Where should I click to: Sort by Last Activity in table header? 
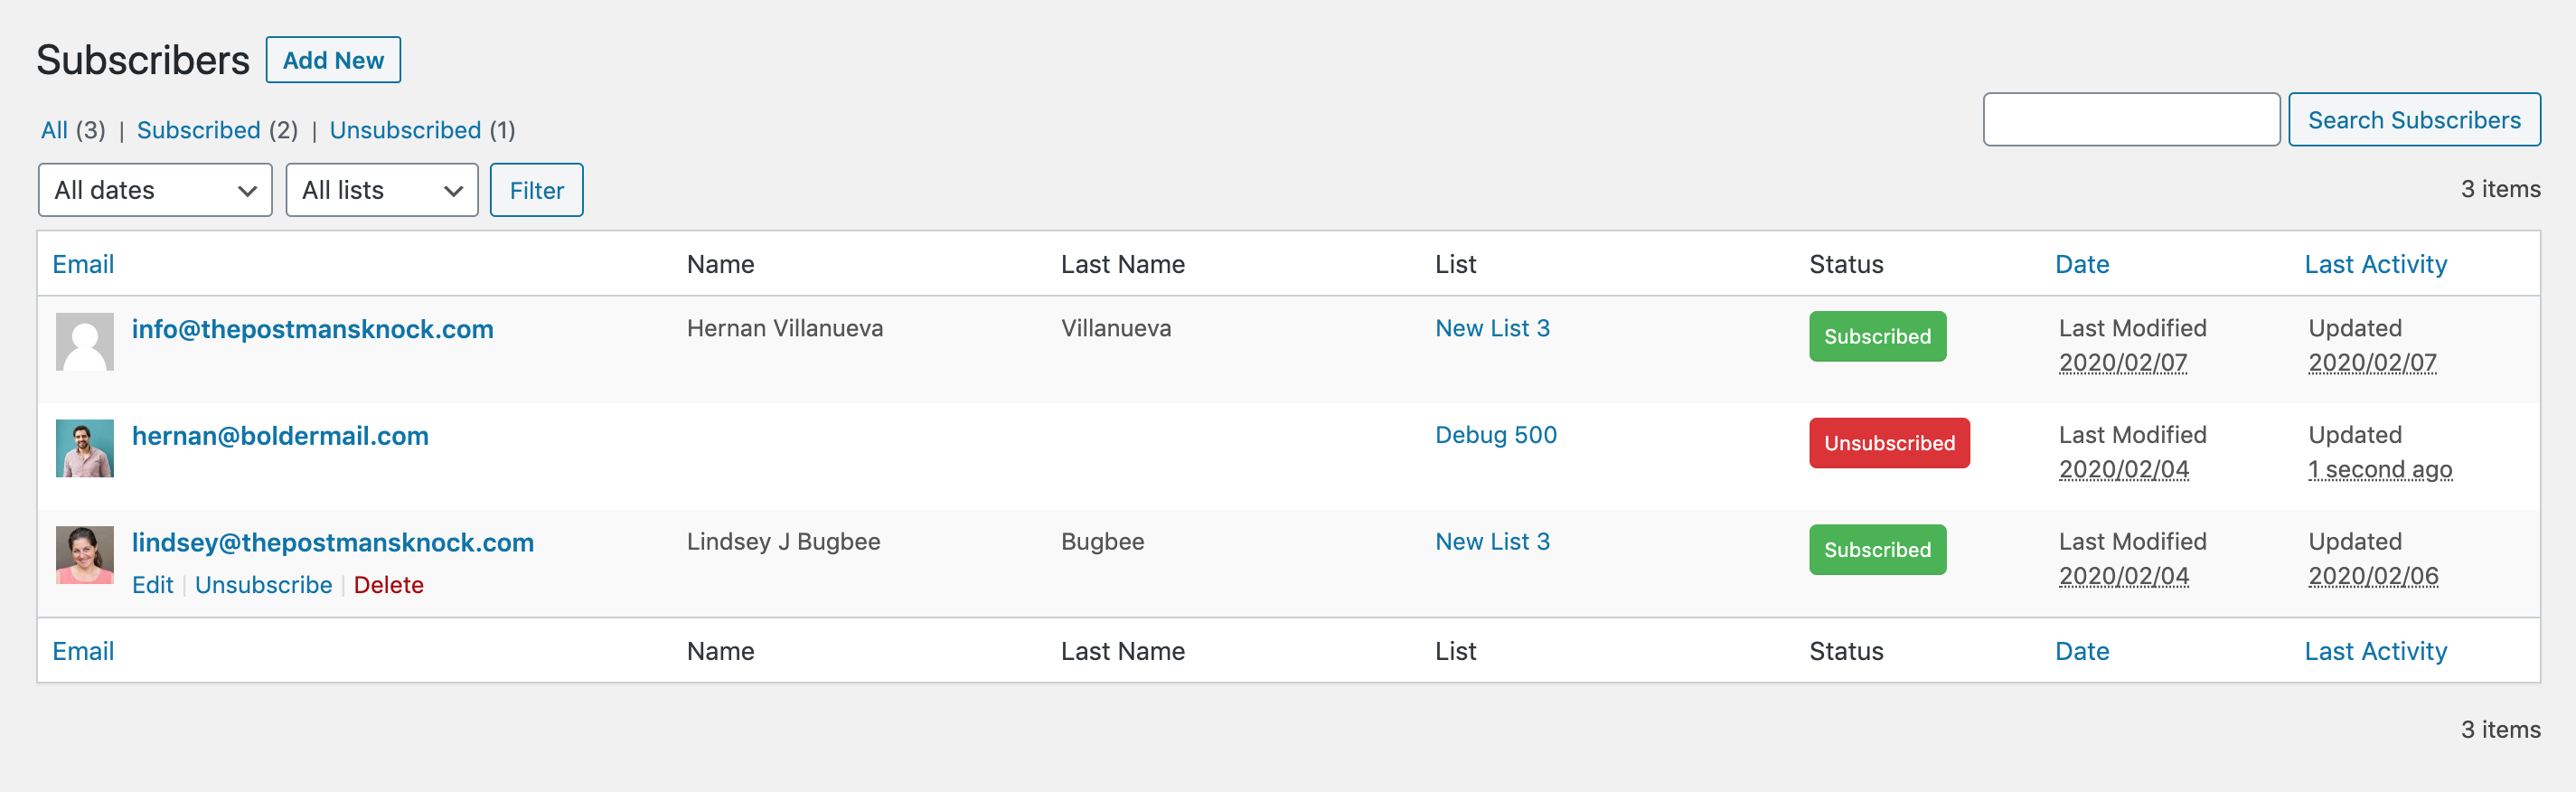tap(2375, 264)
